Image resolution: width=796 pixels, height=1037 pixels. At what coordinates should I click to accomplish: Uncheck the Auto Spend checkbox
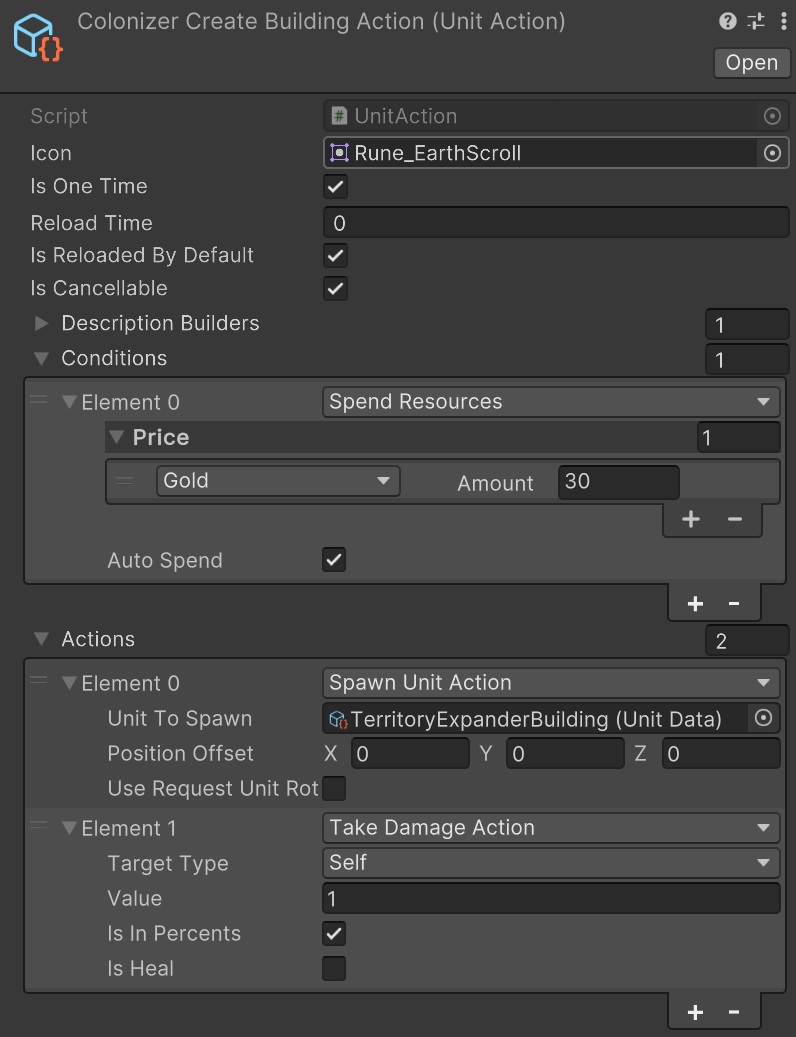[x=334, y=560]
